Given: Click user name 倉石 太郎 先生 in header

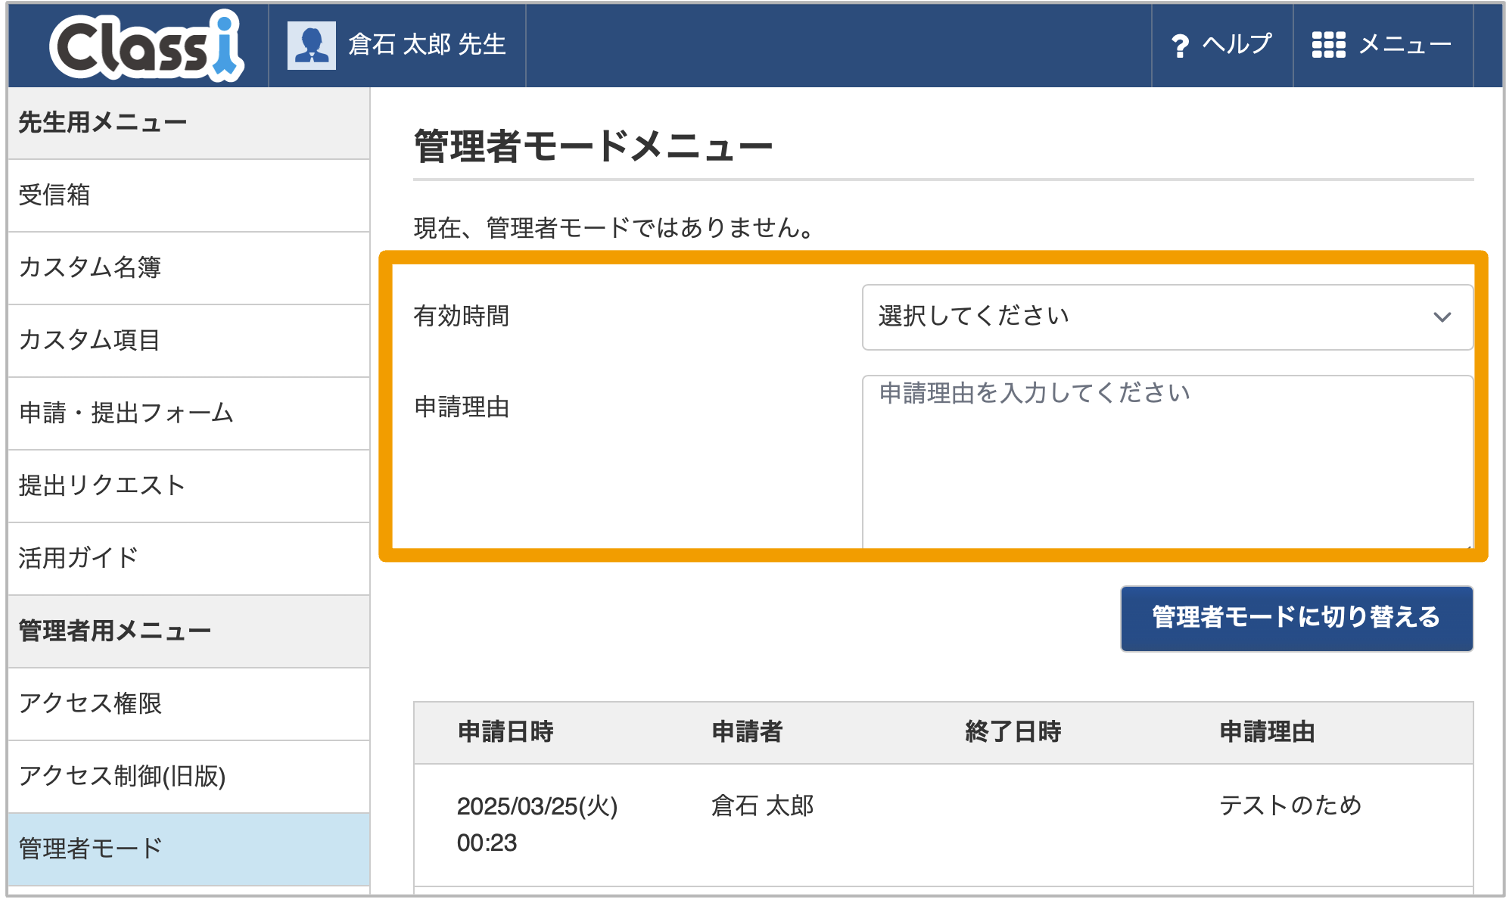Looking at the screenshot, I should coord(427,45).
